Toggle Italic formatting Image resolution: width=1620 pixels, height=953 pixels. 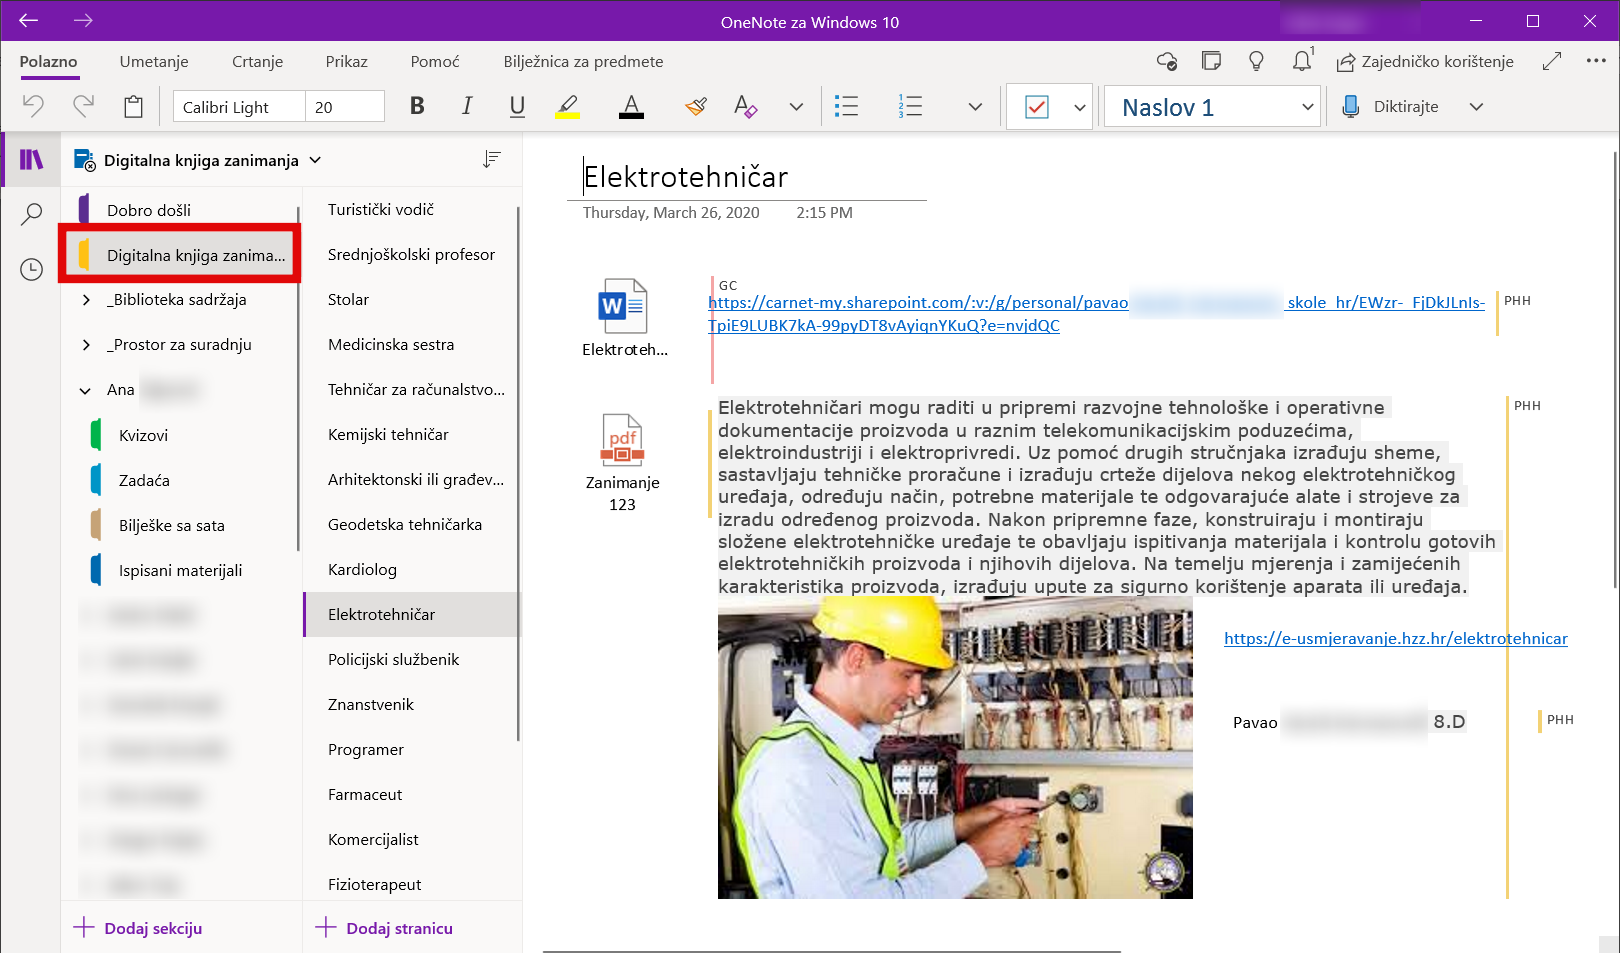point(467,106)
